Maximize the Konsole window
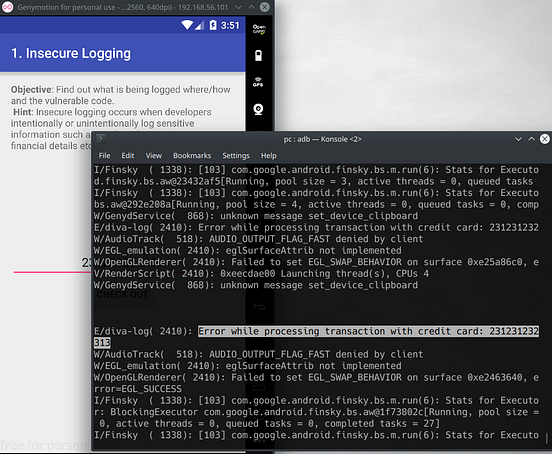This screenshot has width=552, height=454. [532, 139]
